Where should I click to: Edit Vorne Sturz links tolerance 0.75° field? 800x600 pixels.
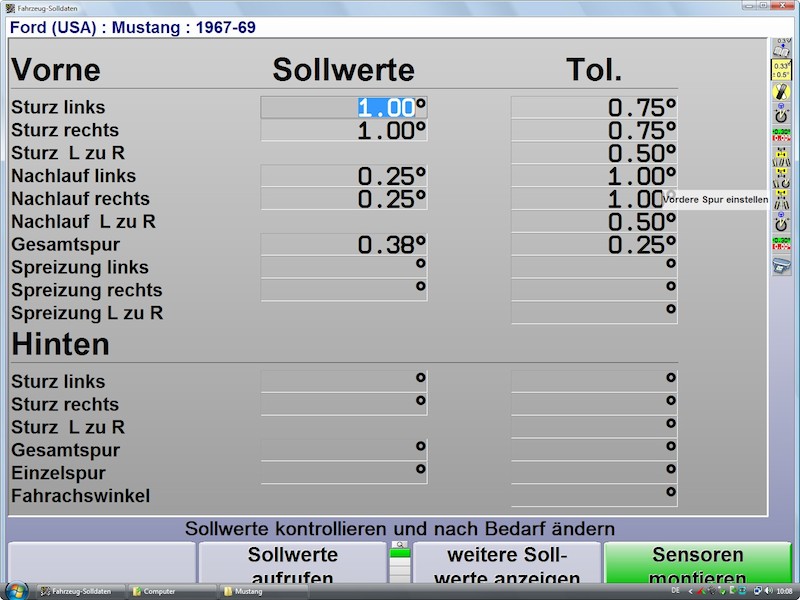click(594, 107)
